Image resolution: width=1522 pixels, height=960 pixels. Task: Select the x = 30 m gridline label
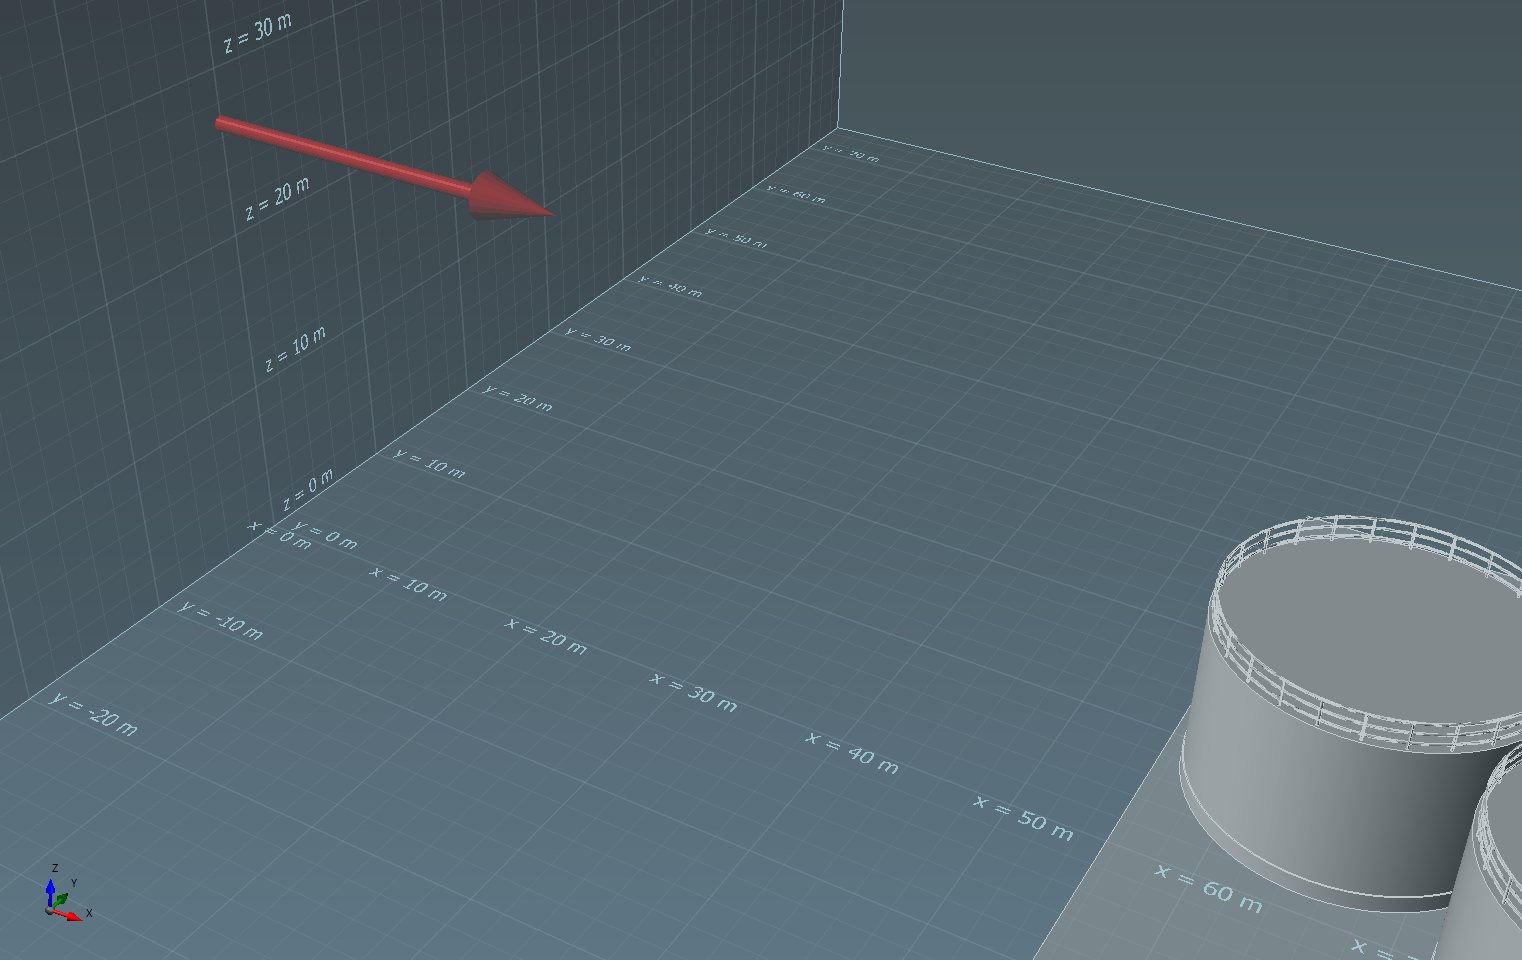696,691
